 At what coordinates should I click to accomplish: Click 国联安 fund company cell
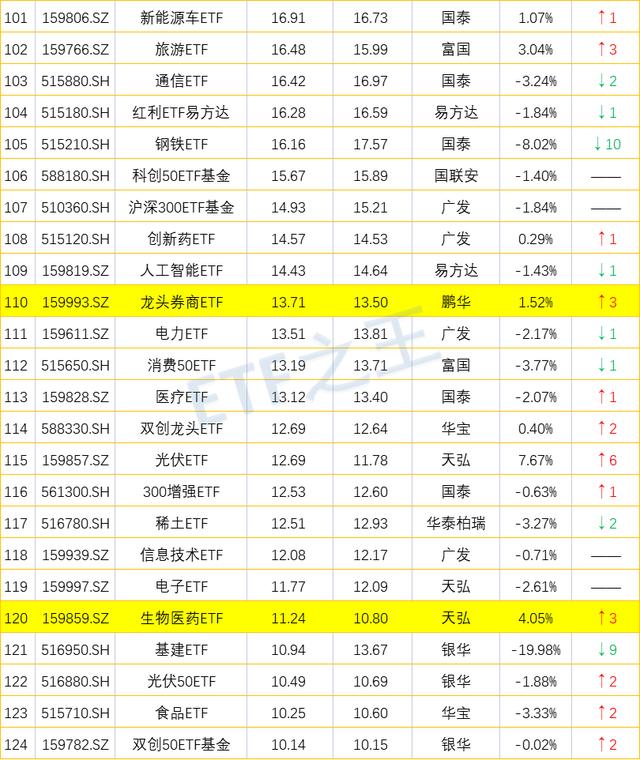coord(456,175)
